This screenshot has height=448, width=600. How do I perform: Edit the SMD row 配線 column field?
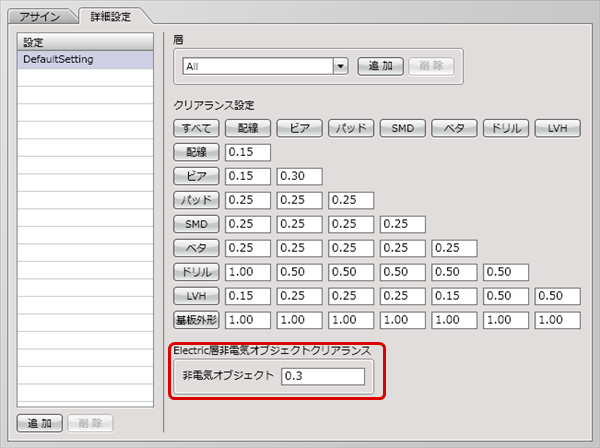tap(248, 224)
